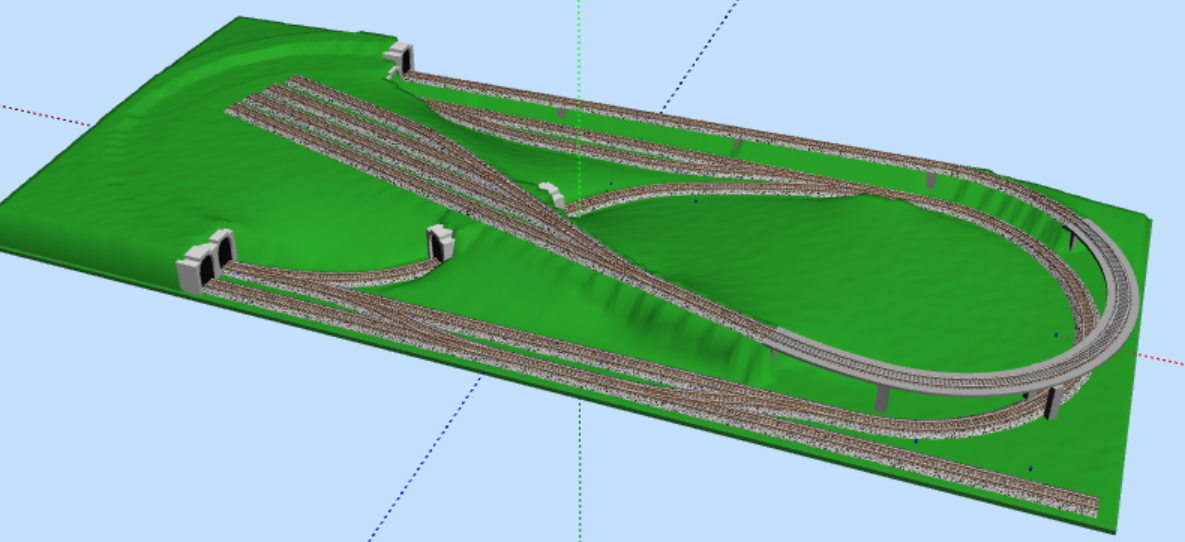Select the tunnel portal at the top ridge
Screen dimensions: 1185x542
[x=400, y=58]
